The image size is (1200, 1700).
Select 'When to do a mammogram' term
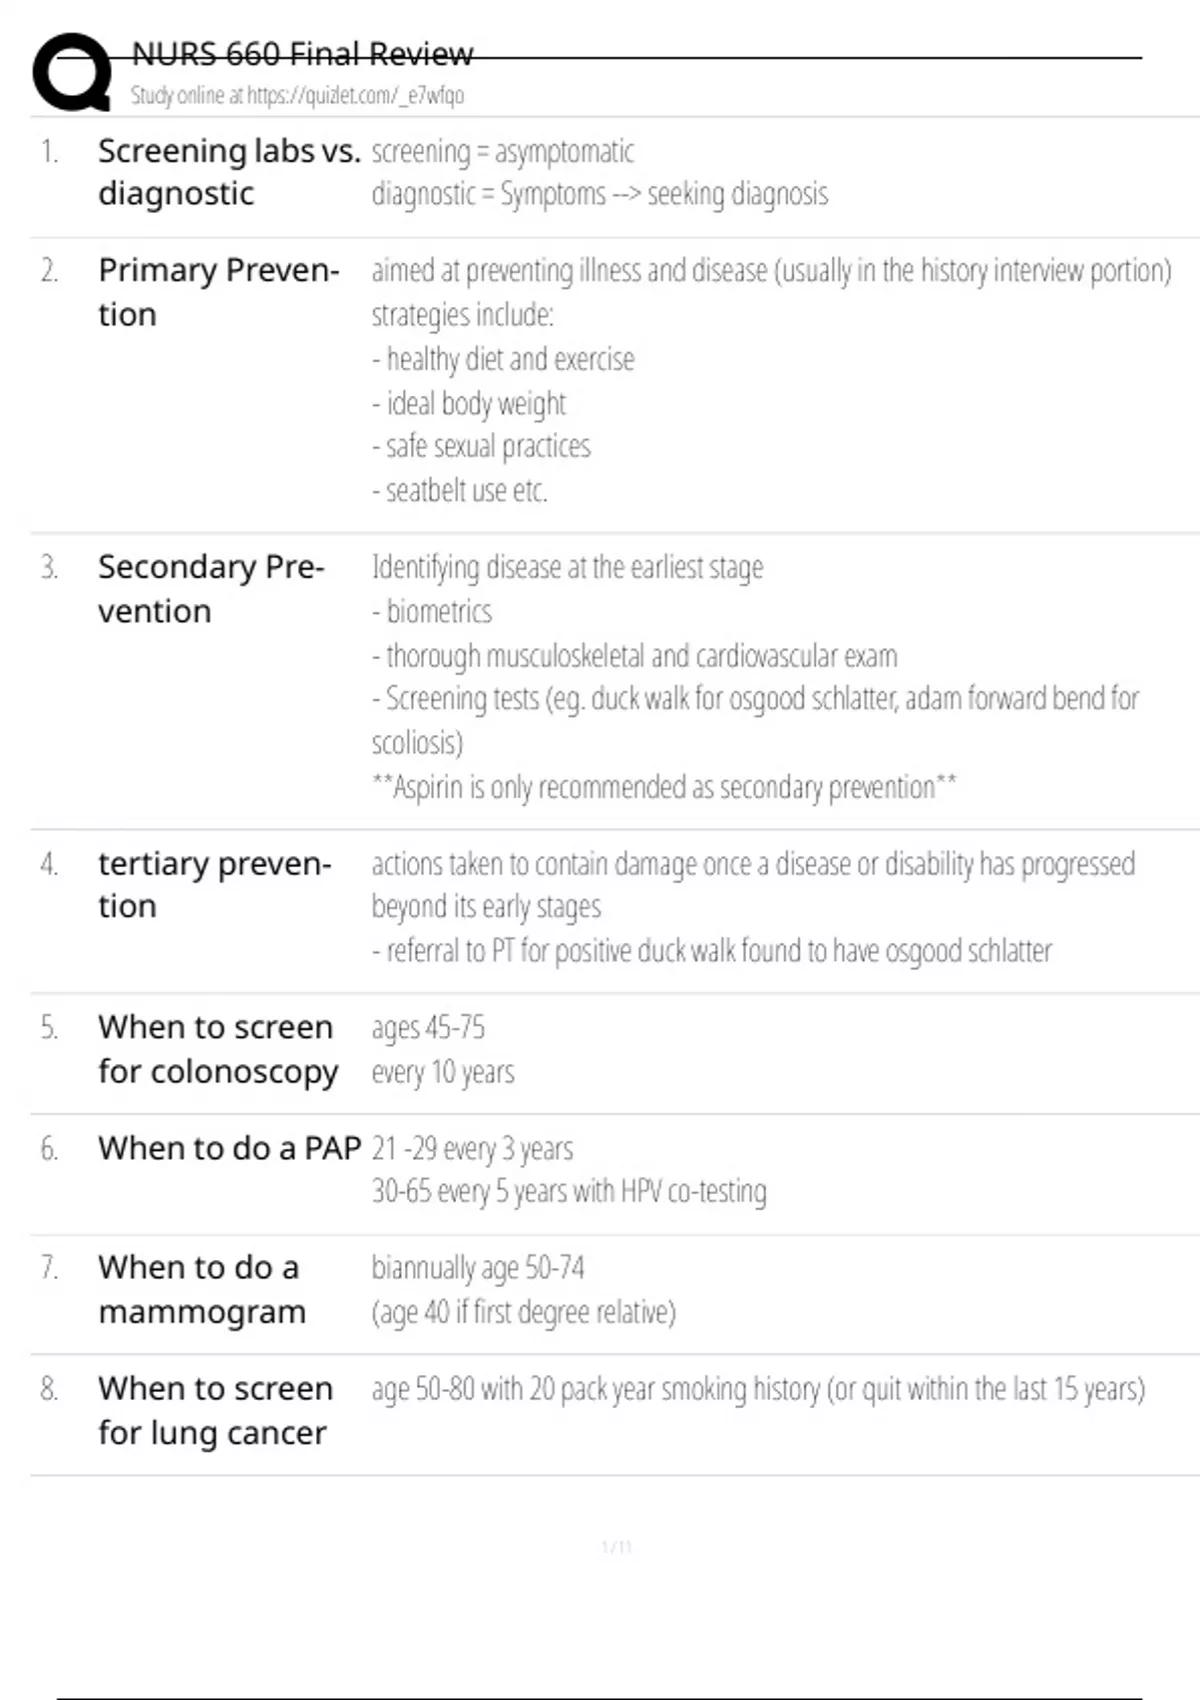click(201, 1289)
